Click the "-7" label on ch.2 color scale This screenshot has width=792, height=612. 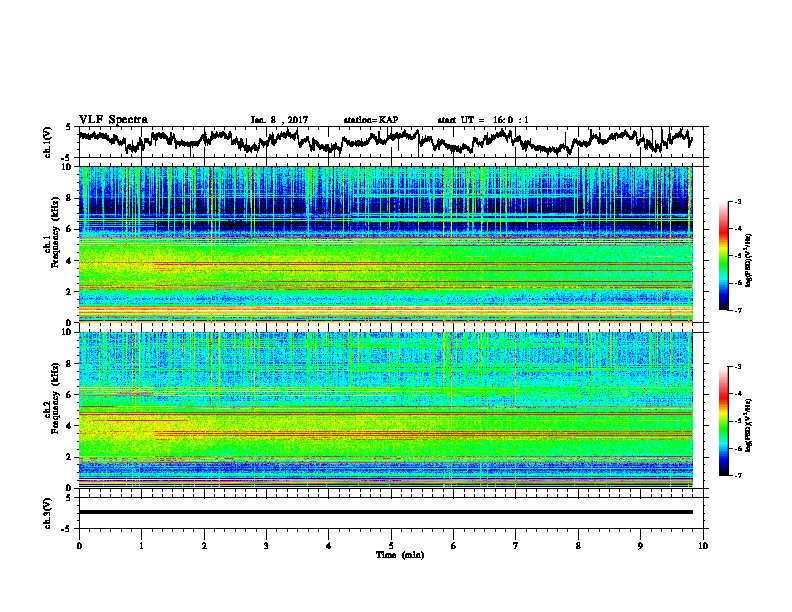[737, 476]
